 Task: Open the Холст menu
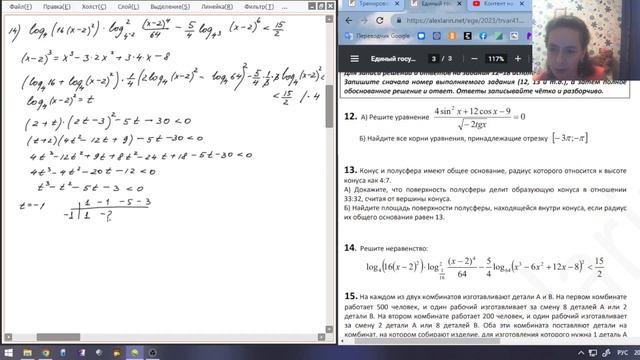tap(94, 7)
